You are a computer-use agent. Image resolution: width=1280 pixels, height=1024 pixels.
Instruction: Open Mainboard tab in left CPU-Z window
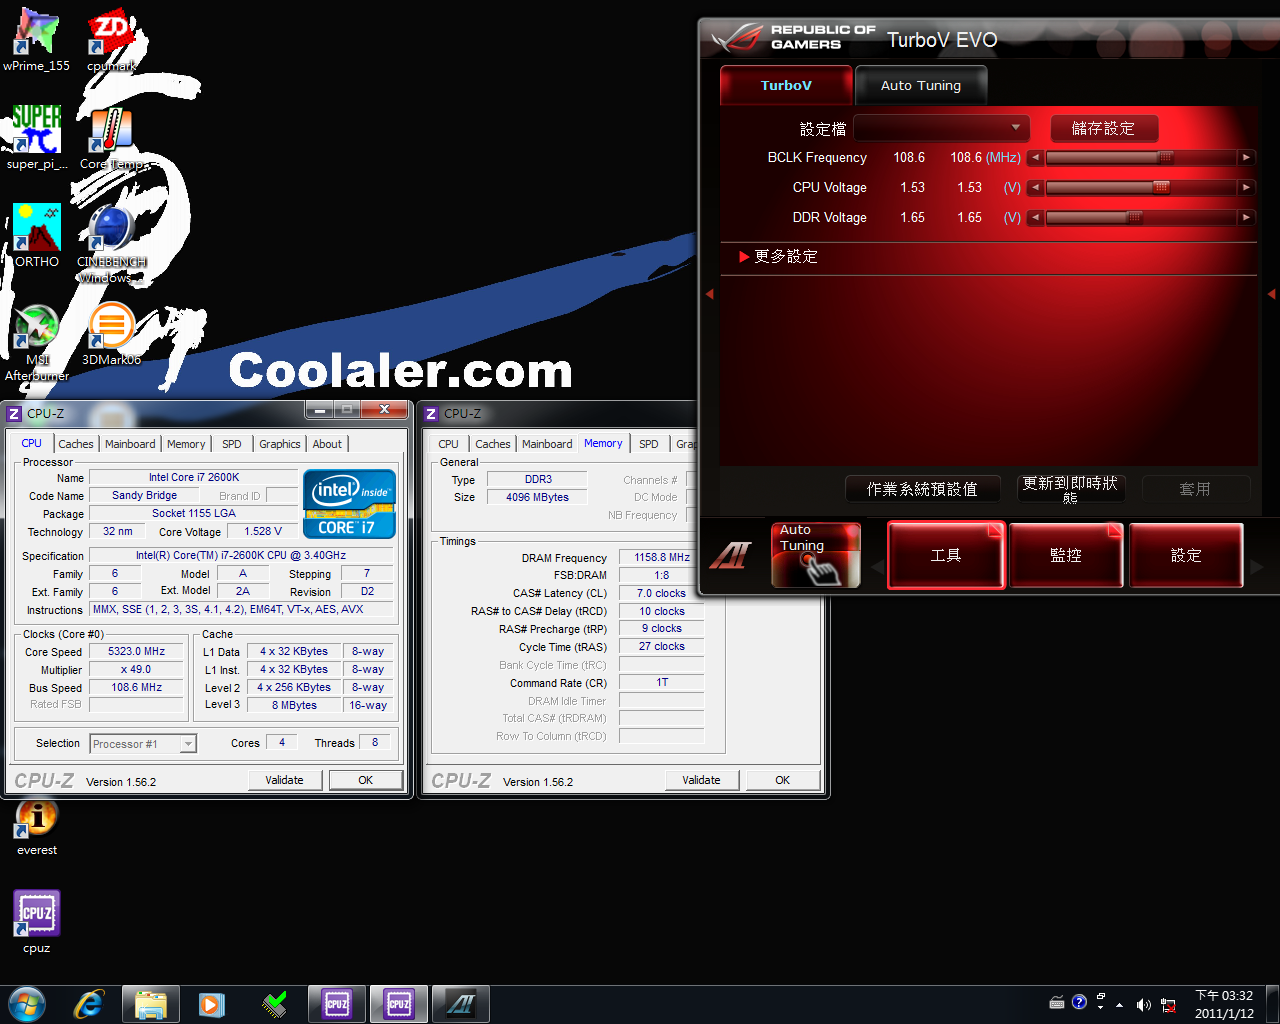coord(130,444)
